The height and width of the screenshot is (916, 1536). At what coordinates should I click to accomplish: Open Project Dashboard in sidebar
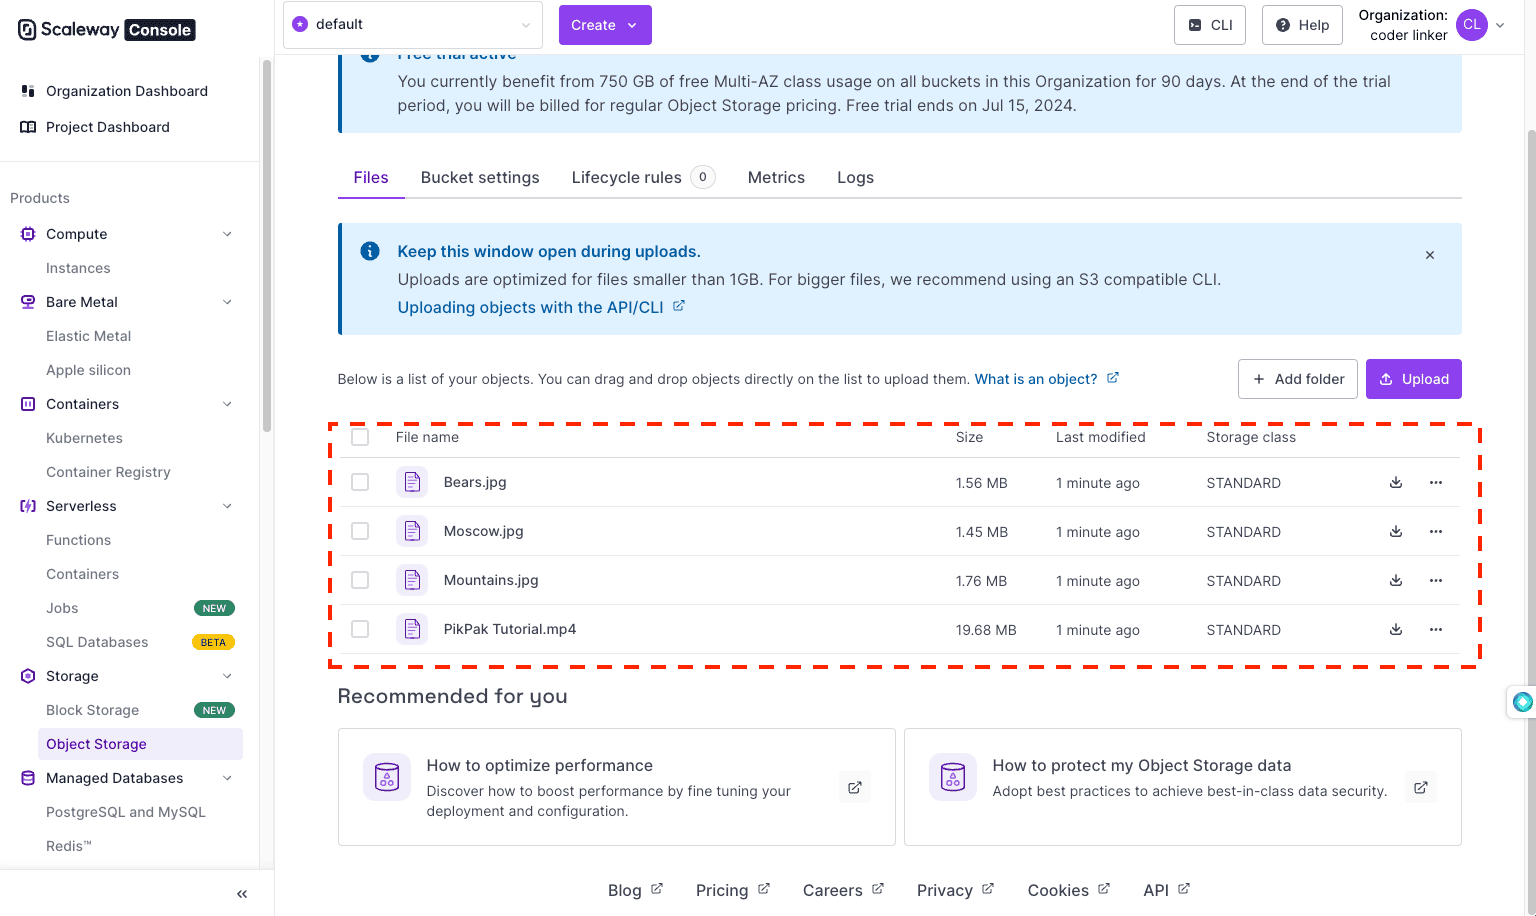pyautogui.click(x=108, y=127)
